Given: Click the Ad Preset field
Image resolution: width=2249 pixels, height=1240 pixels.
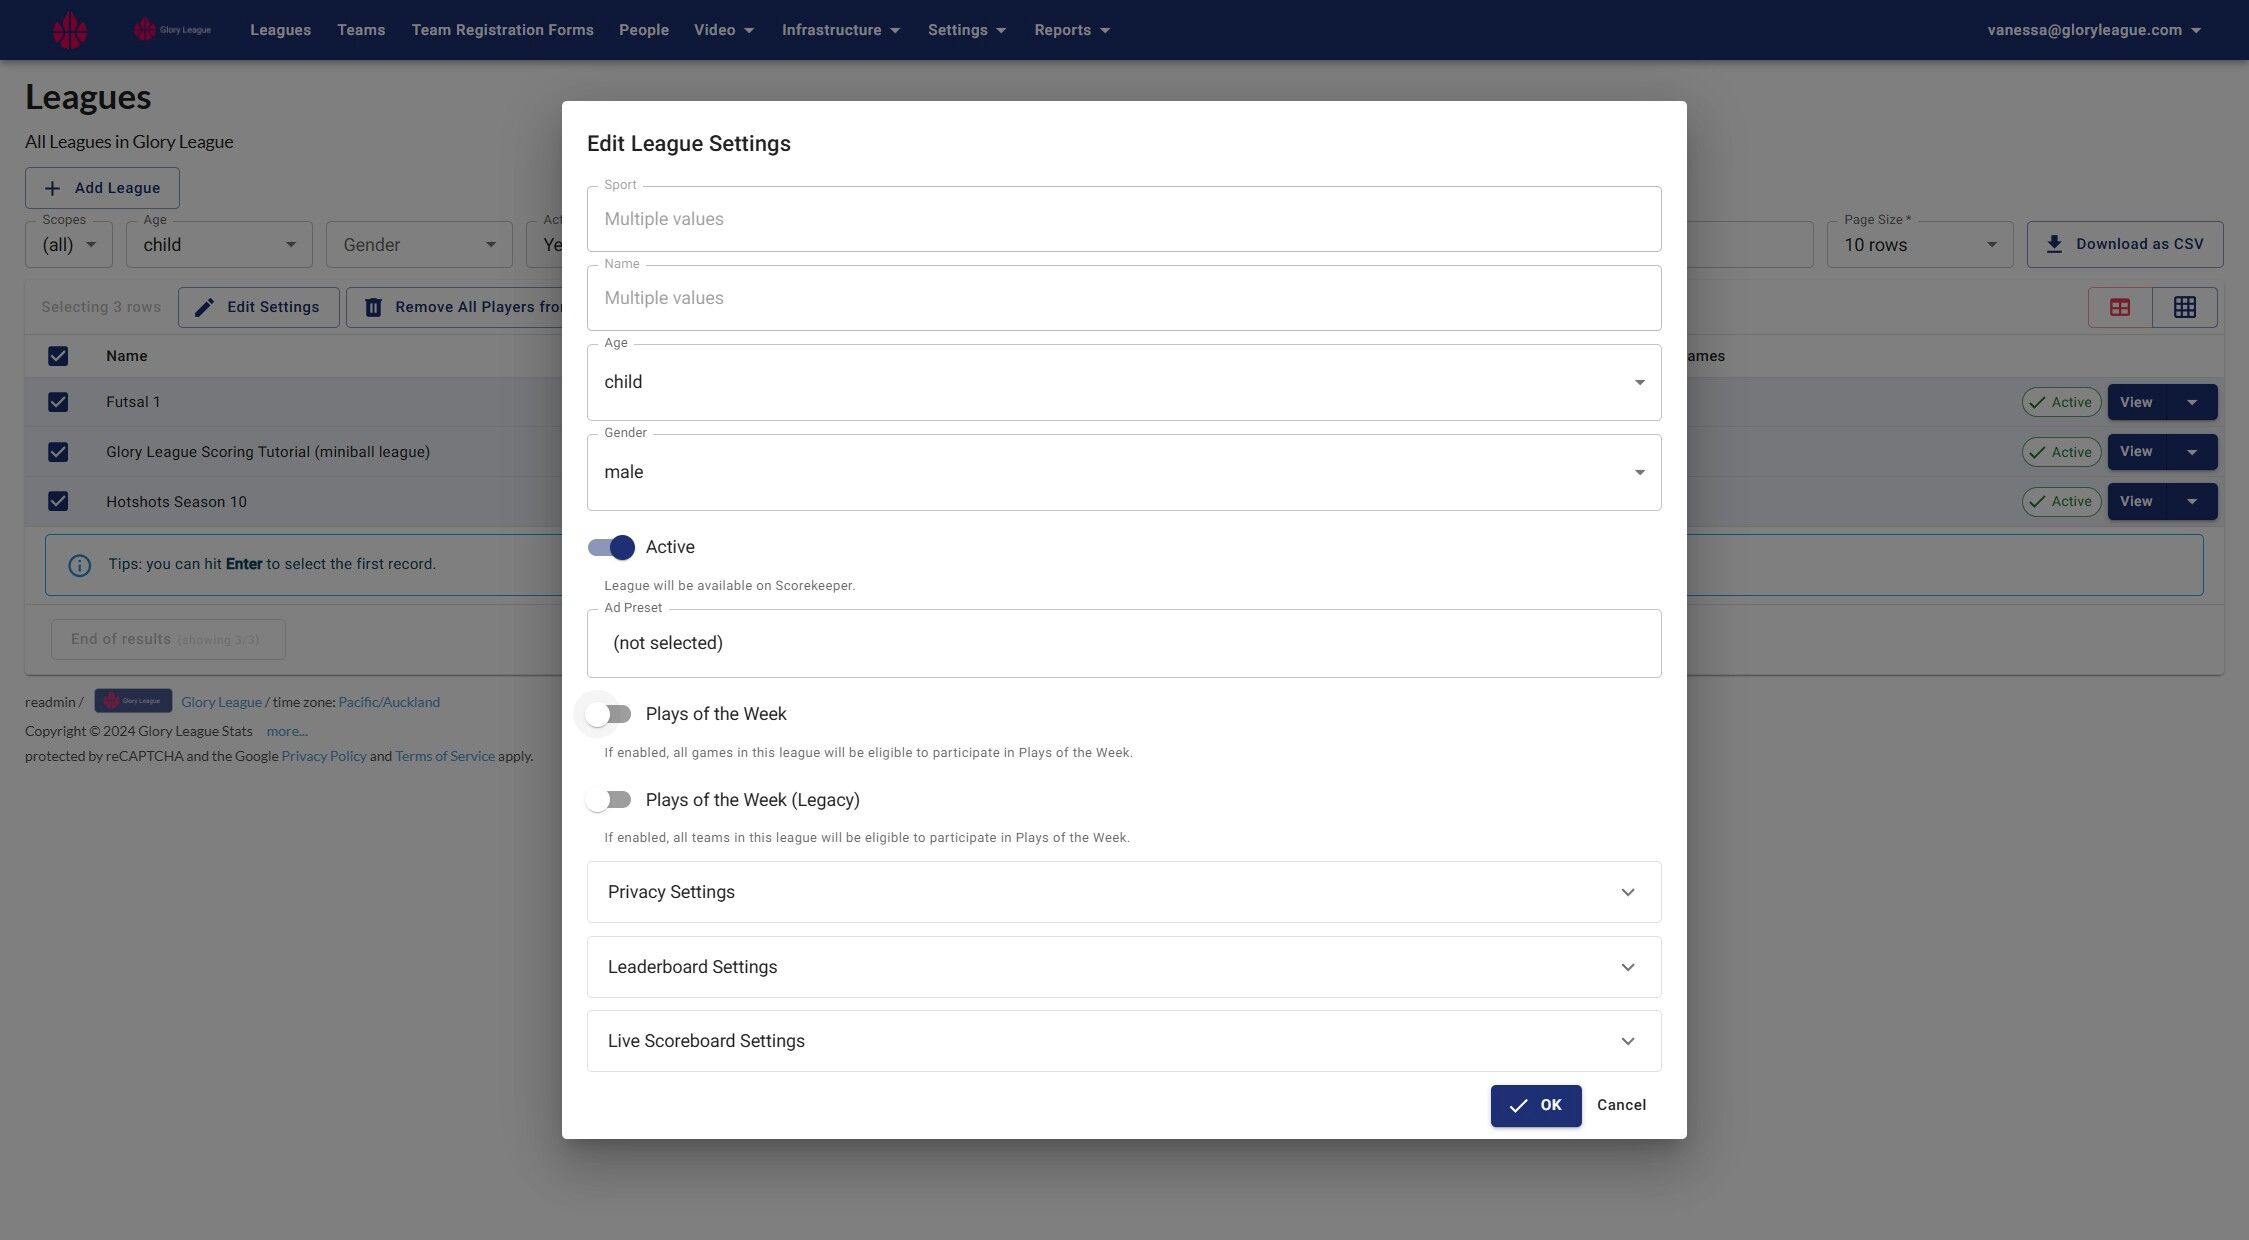Looking at the screenshot, I should point(1123,643).
